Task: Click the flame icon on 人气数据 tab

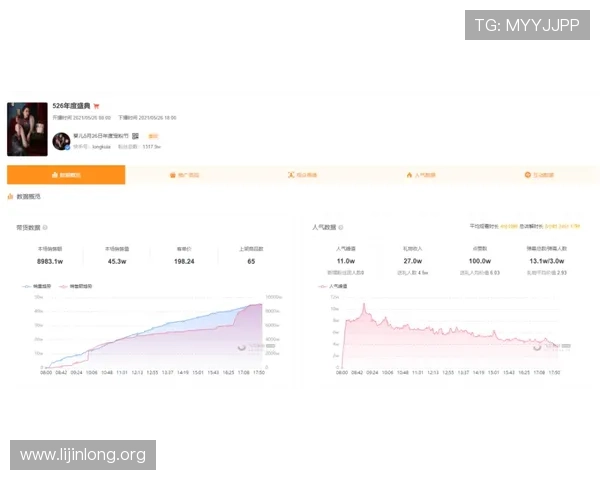Action: (409, 175)
